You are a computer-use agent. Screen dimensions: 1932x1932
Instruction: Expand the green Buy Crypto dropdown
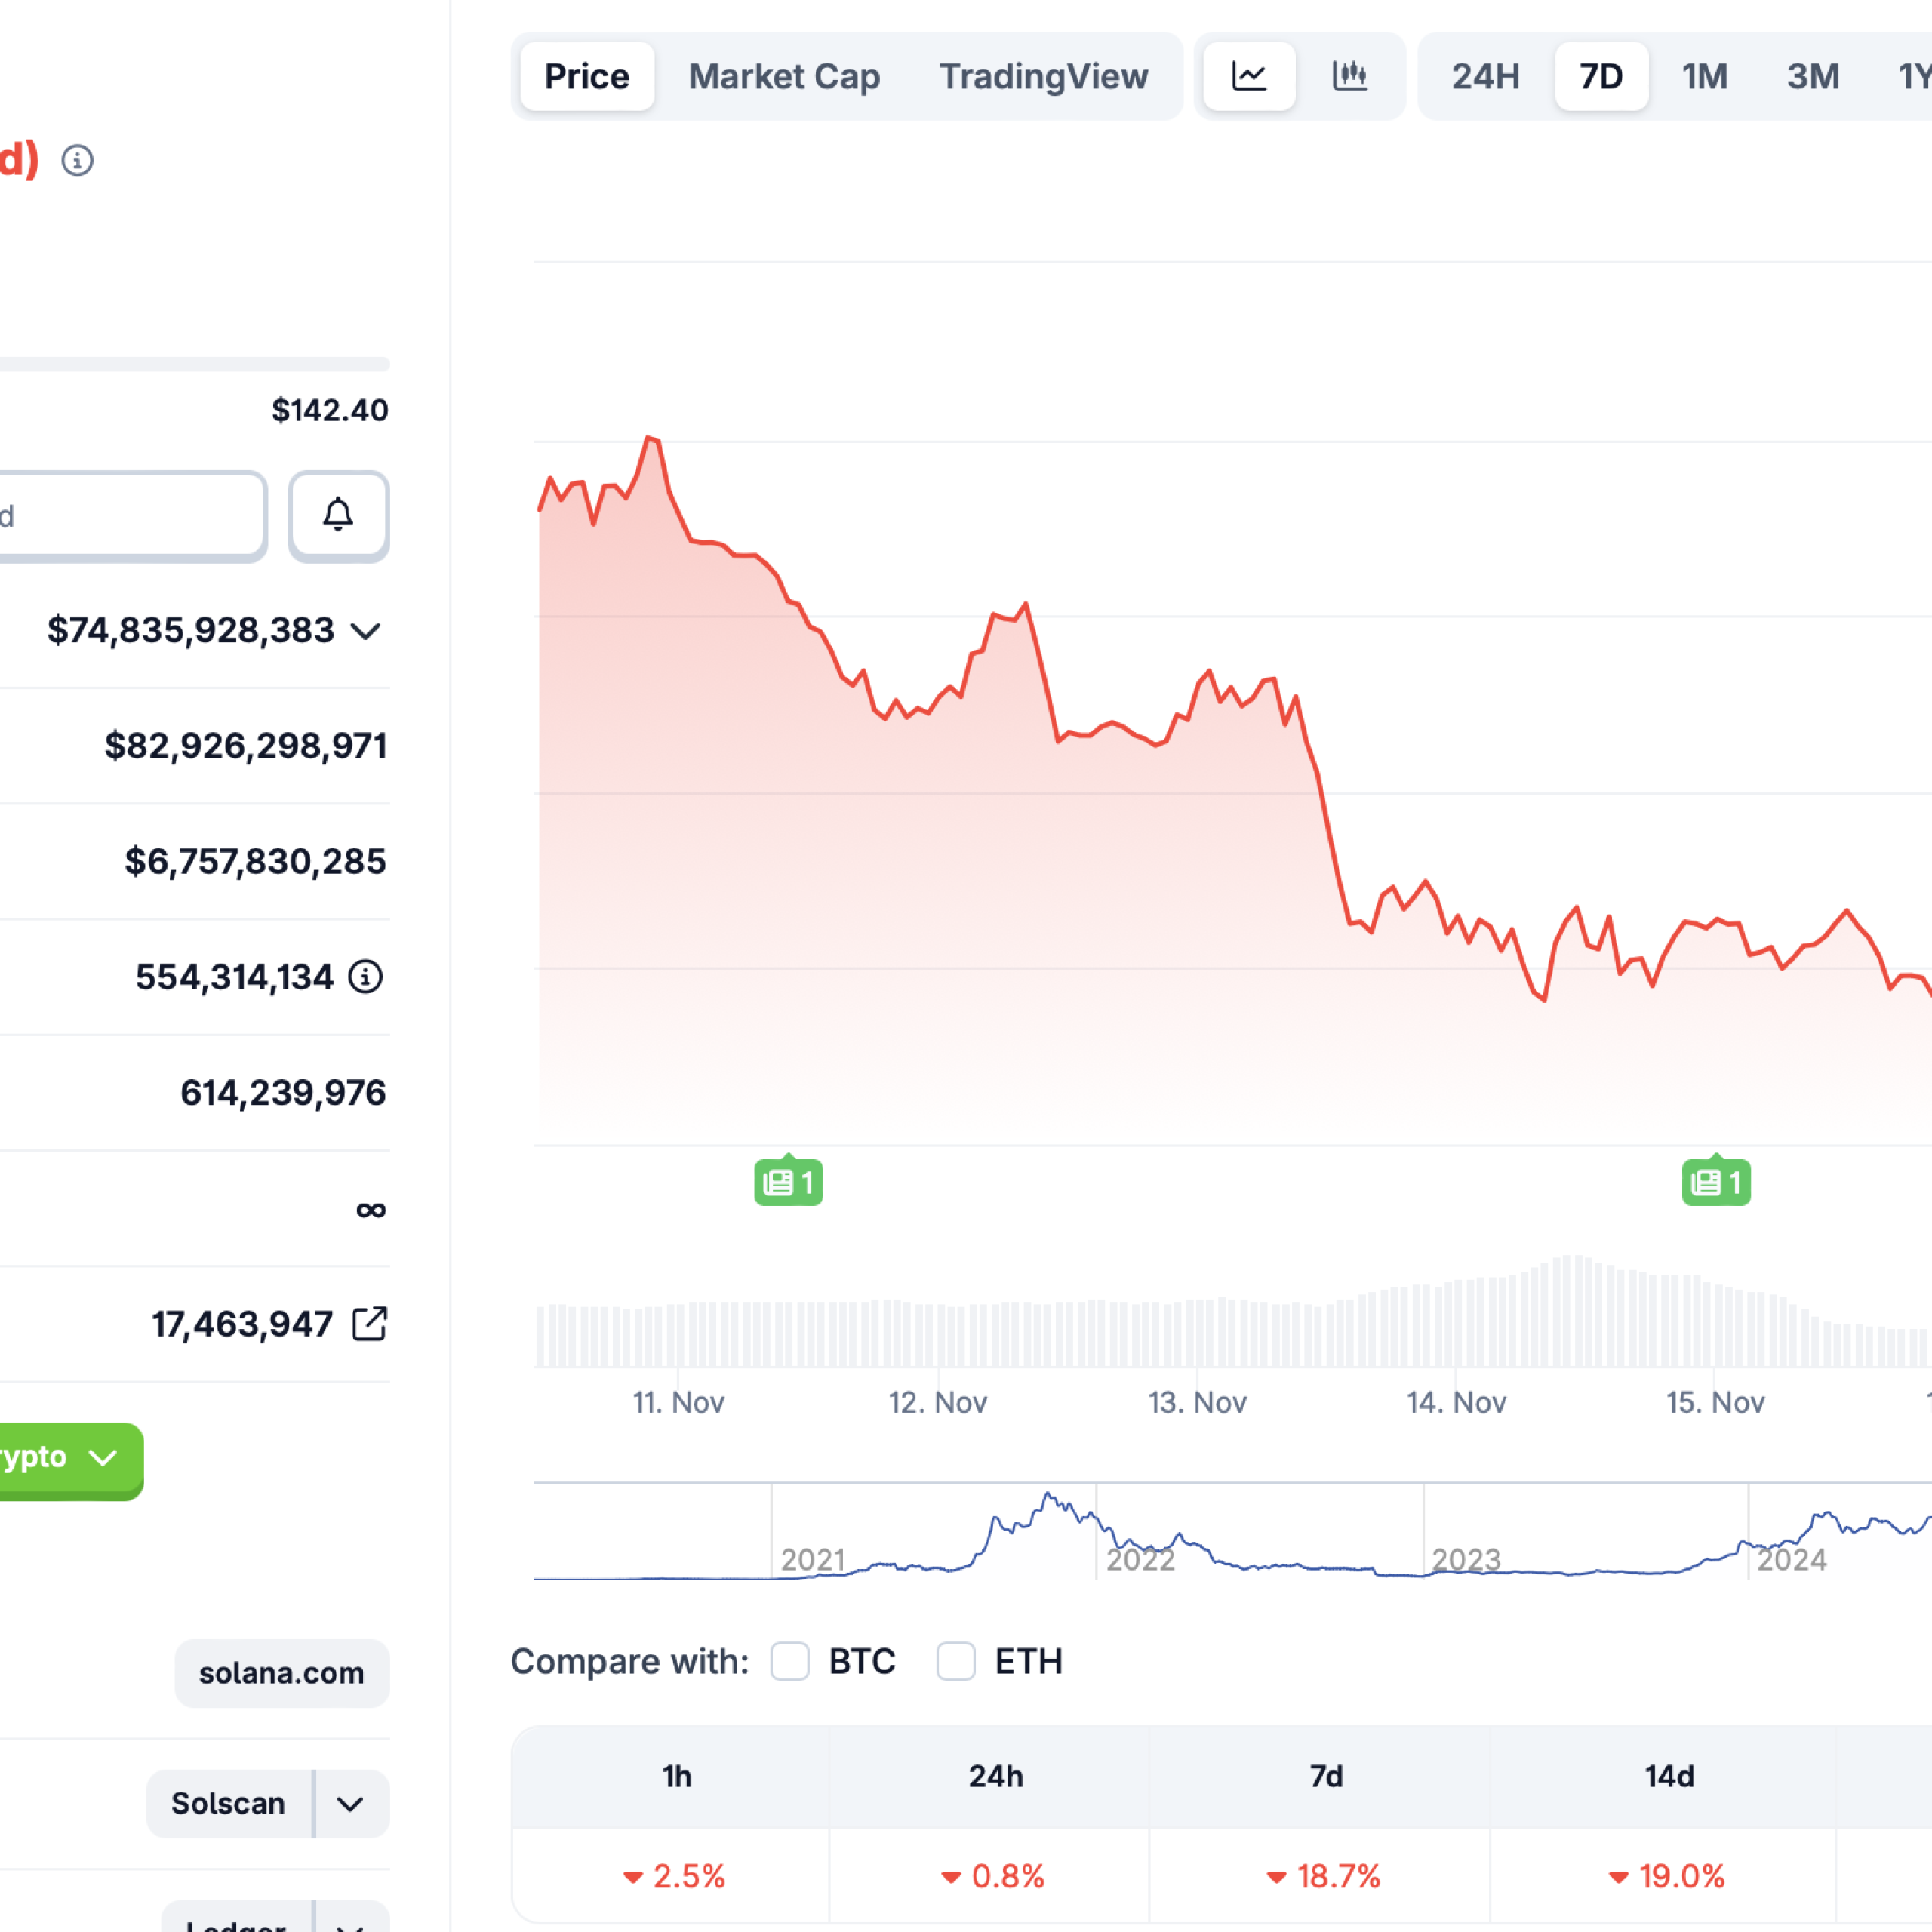pyautogui.click(x=103, y=1458)
